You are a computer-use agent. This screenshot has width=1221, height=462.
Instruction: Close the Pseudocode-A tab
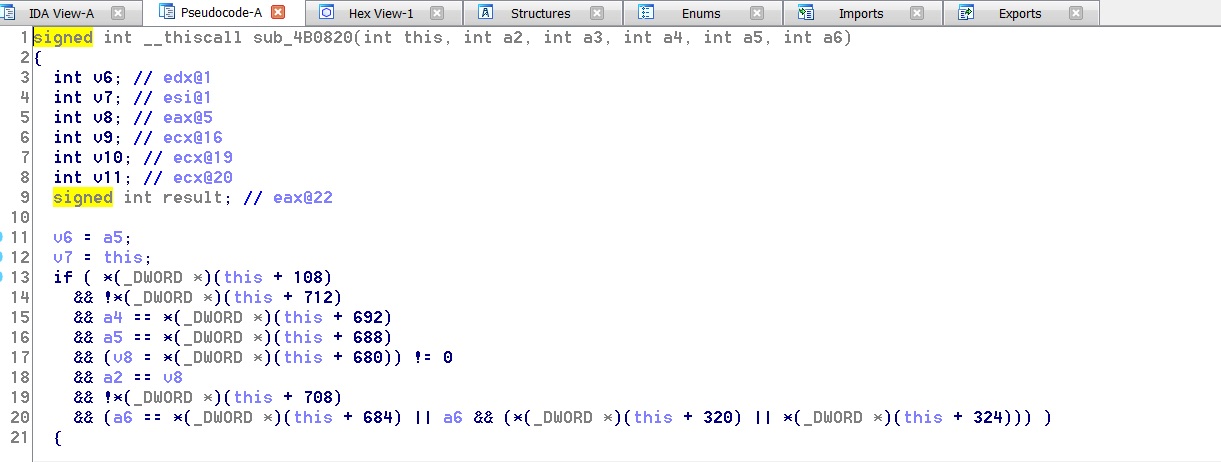point(278,13)
